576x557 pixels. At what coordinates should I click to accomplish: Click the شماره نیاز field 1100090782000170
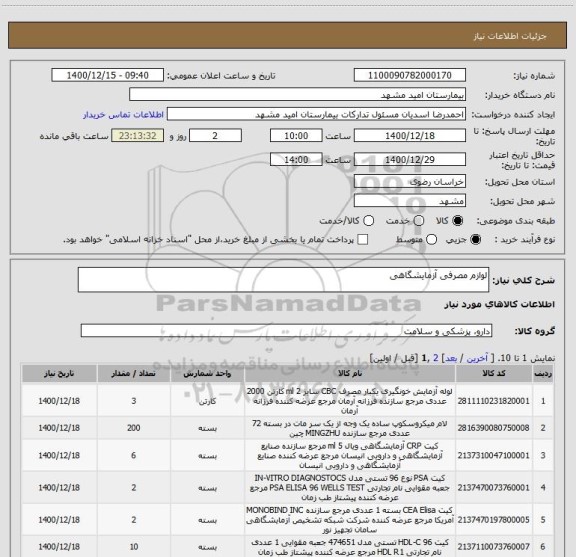click(410, 75)
